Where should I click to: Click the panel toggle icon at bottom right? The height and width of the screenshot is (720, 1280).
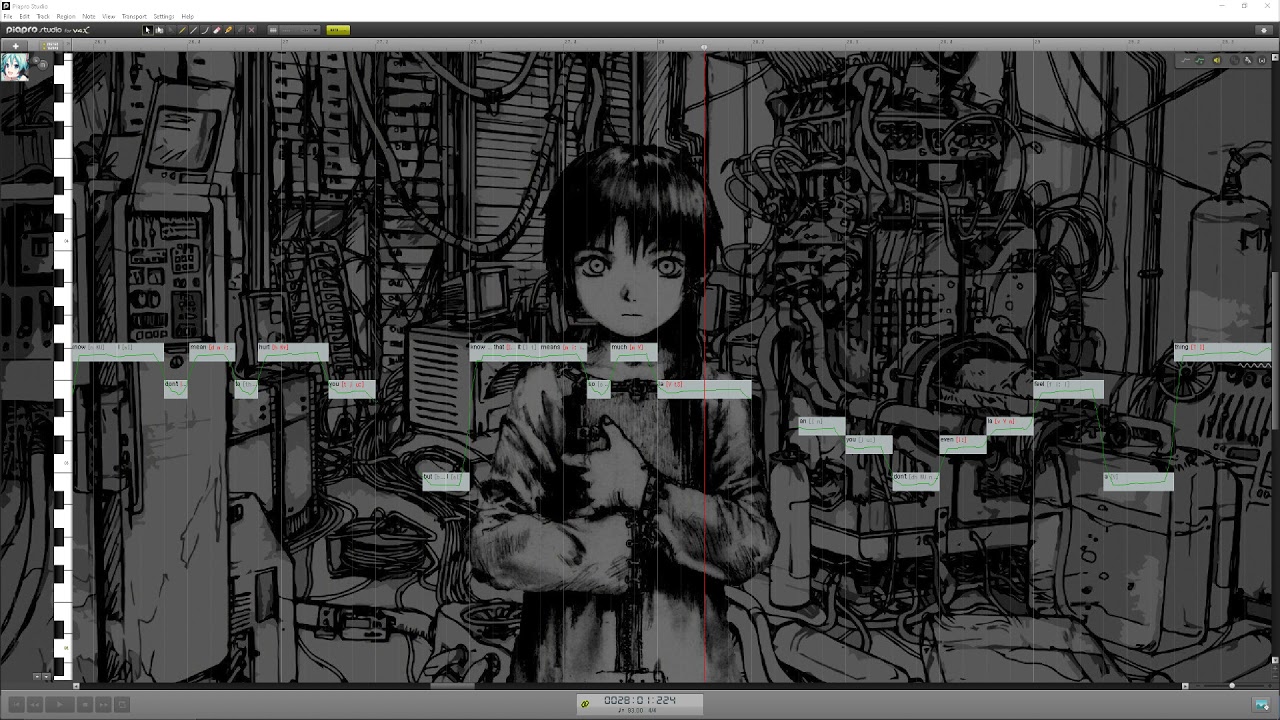point(1262,704)
